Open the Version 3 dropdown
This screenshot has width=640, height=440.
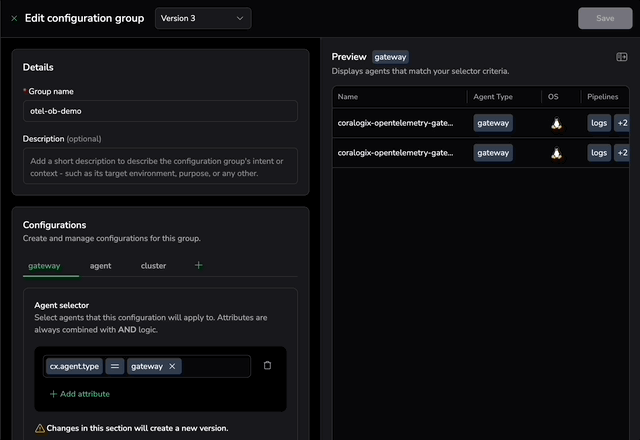pos(203,18)
